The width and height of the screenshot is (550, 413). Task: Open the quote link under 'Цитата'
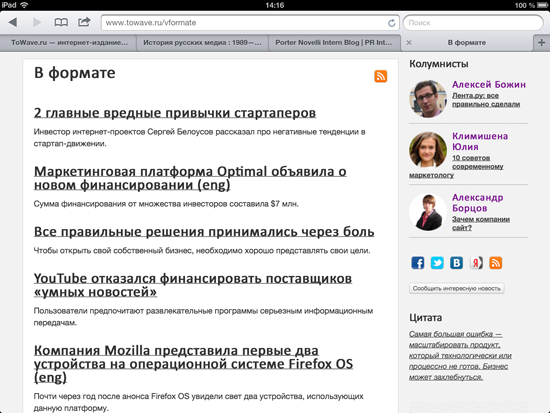tap(460, 355)
